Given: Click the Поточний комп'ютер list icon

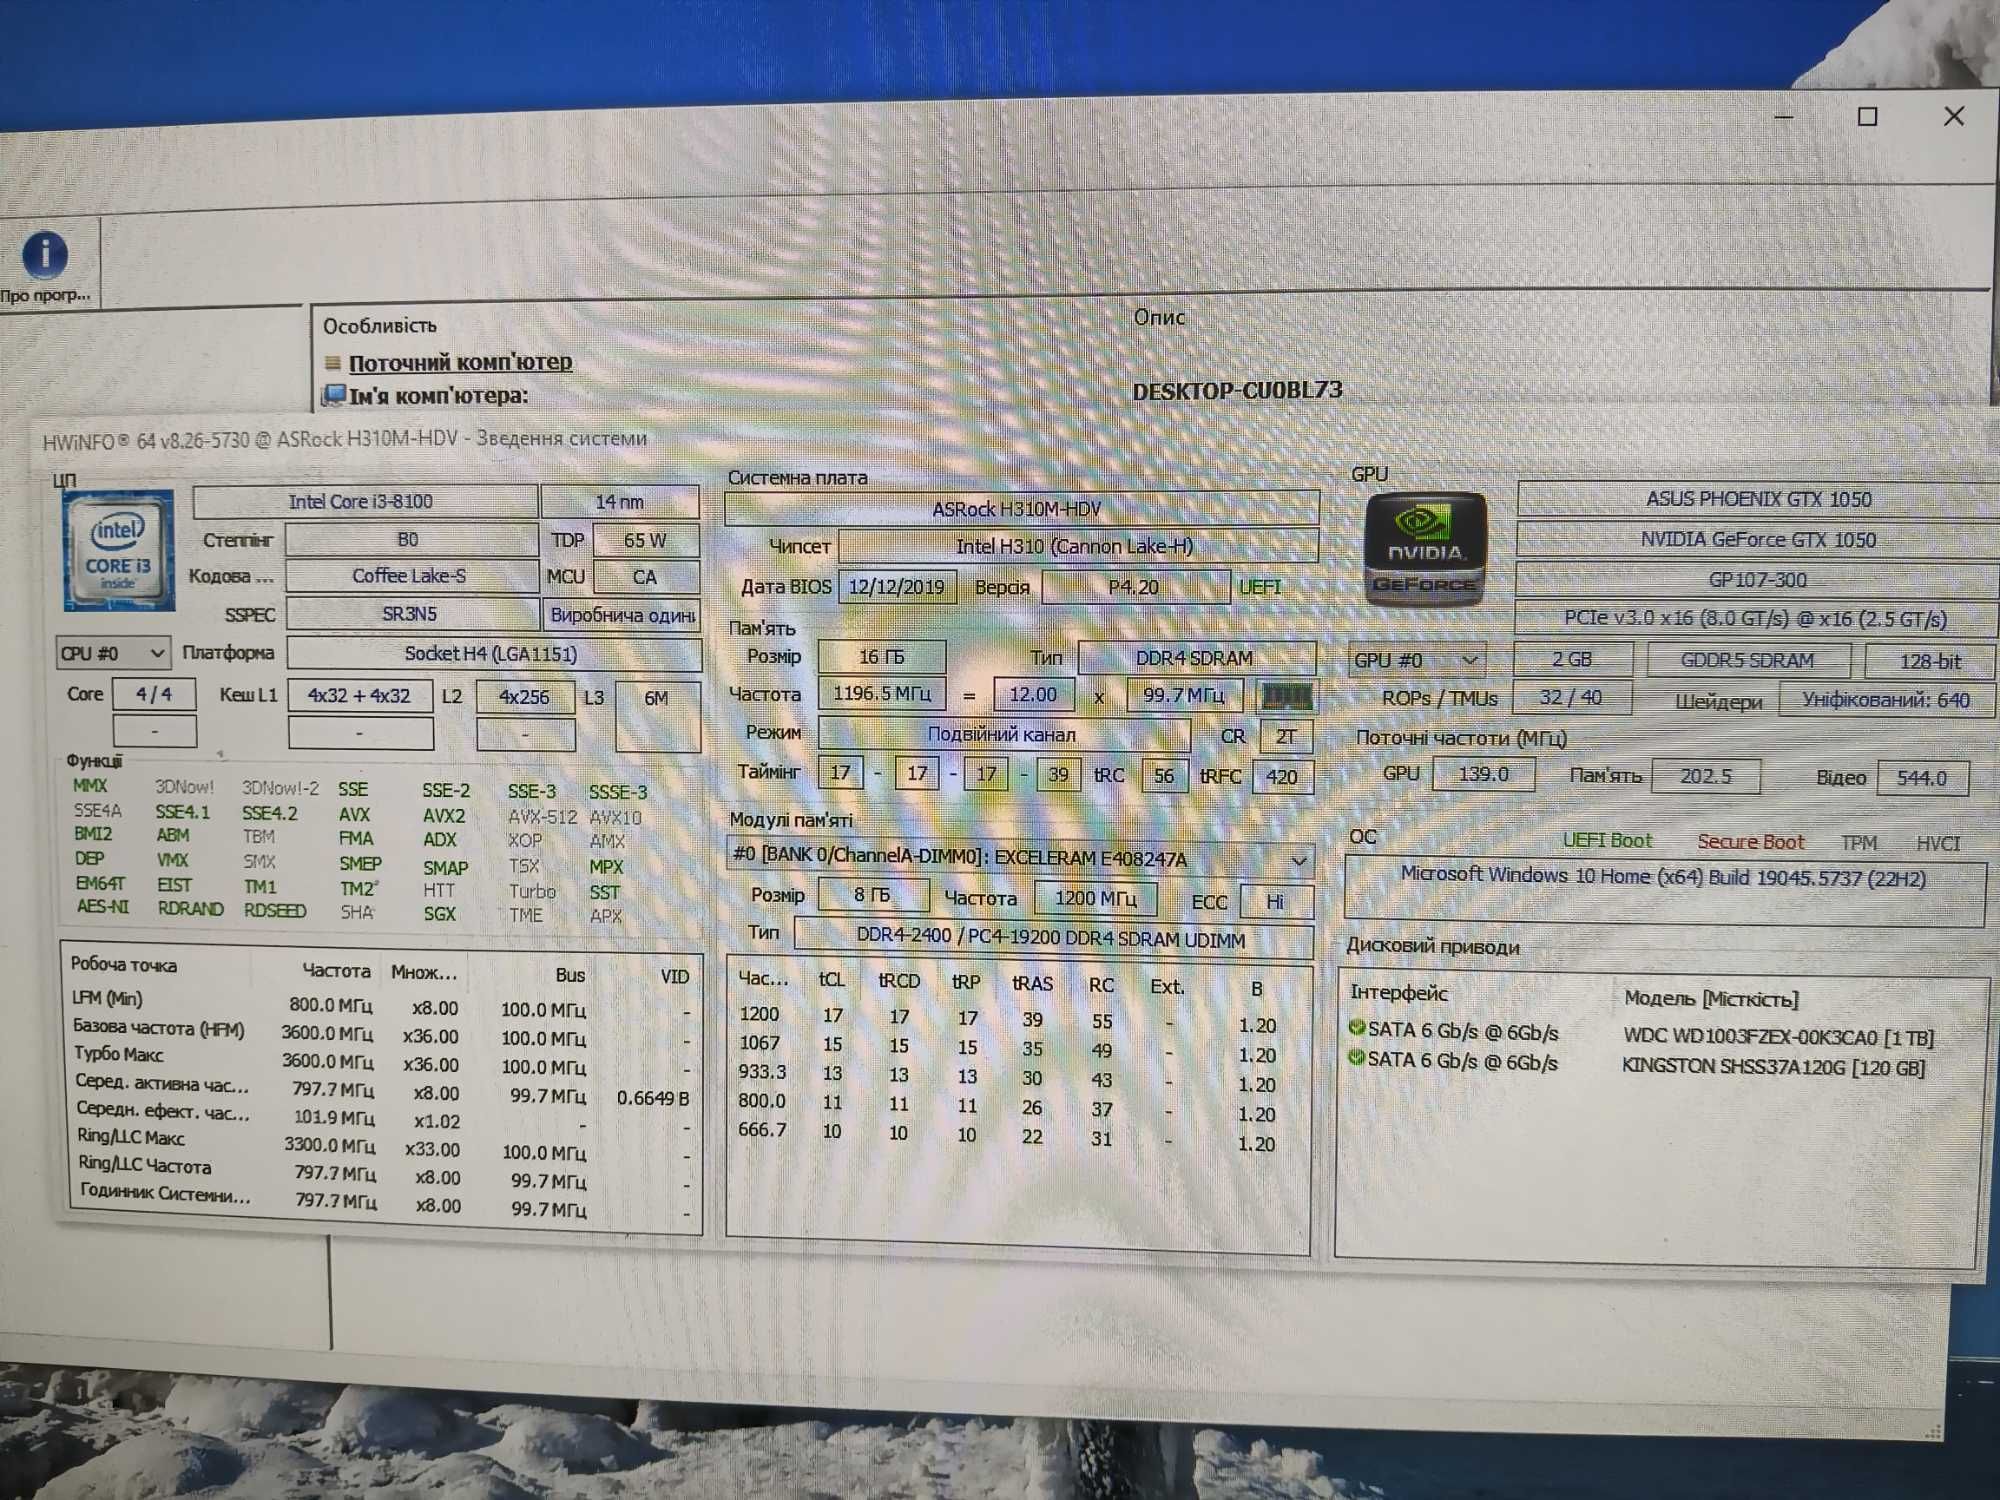Looking at the screenshot, I should click(334, 362).
